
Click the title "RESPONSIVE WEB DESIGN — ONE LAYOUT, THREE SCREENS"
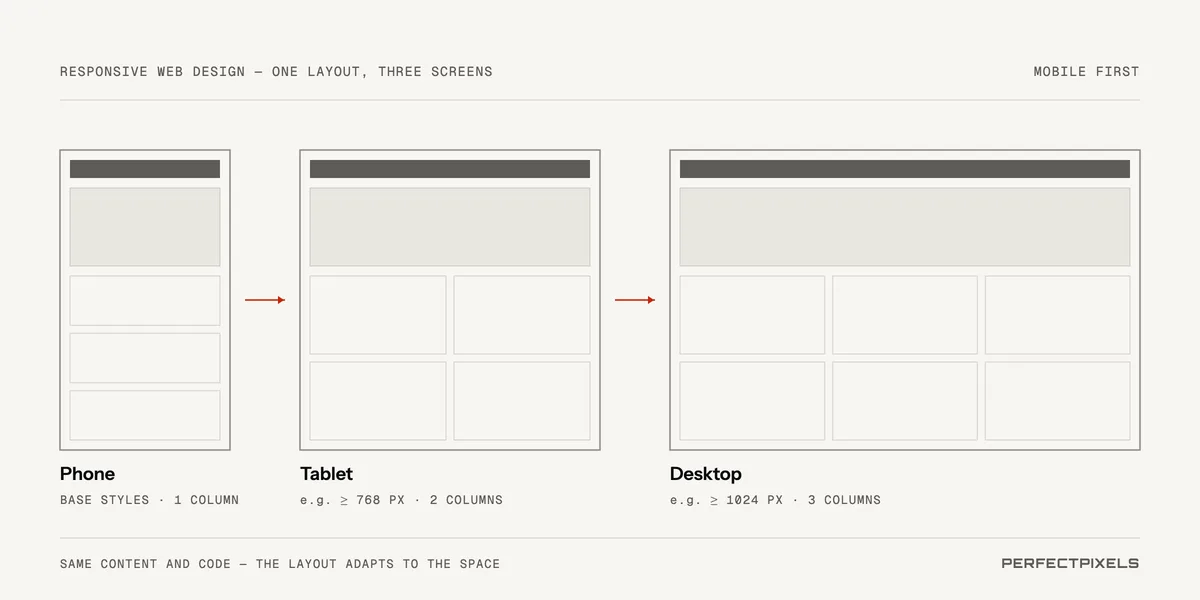[276, 72]
